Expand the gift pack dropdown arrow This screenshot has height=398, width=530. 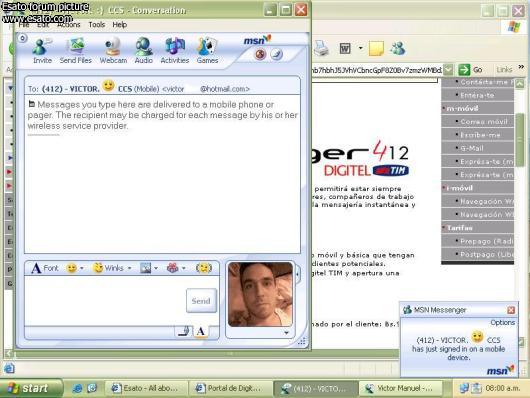(184, 268)
